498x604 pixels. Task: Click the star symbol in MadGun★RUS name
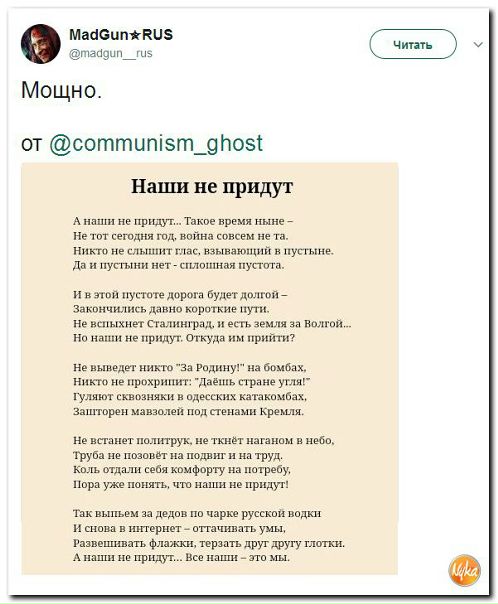[x=134, y=35]
